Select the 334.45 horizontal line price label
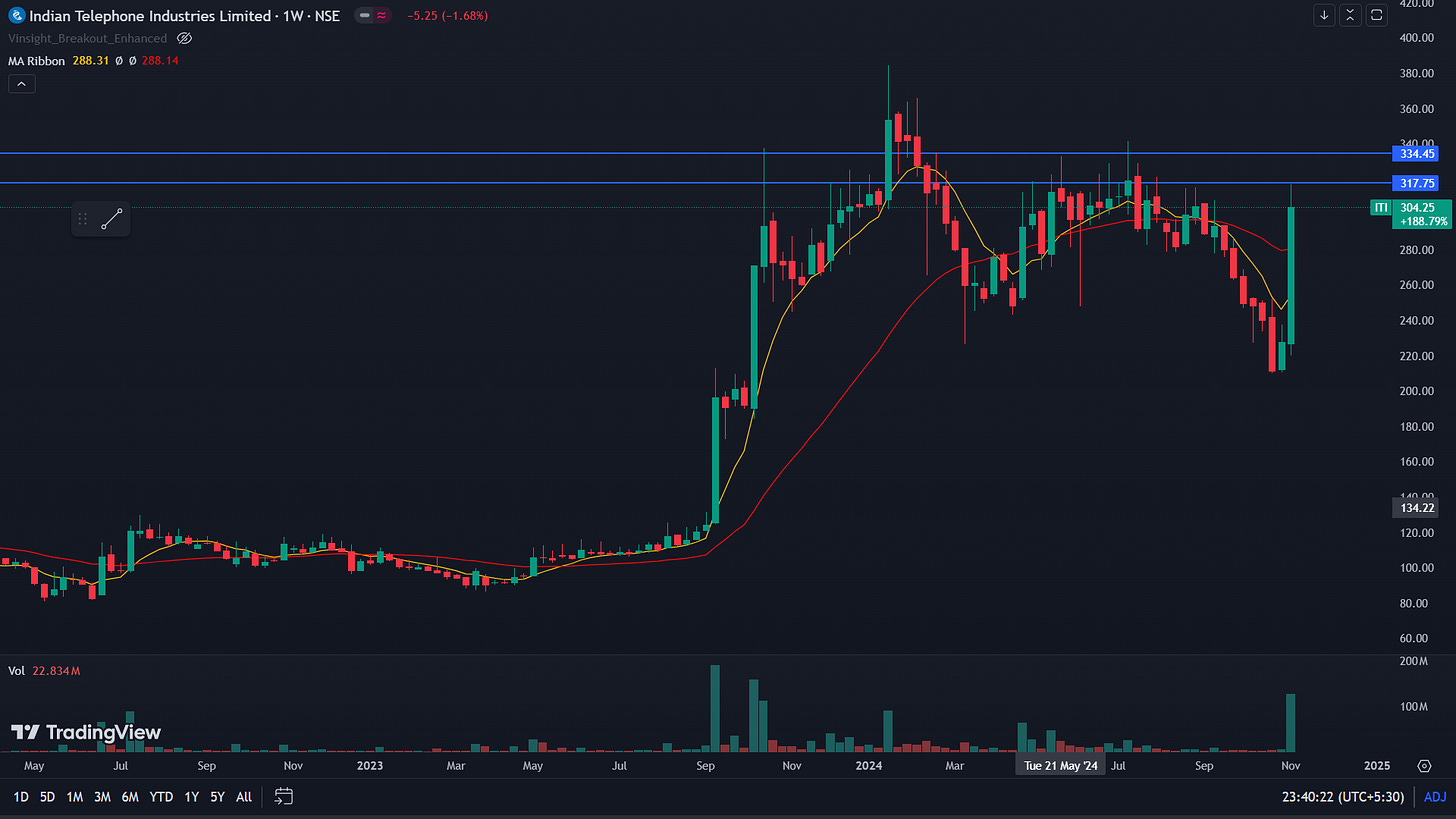Image resolution: width=1456 pixels, height=819 pixels. [x=1418, y=154]
